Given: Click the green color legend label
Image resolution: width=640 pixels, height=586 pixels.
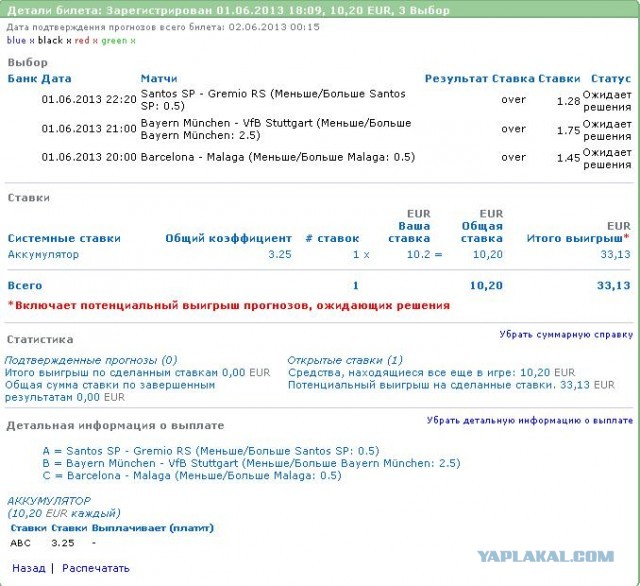Looking at the screenshot, I should (x=114, y=41).
